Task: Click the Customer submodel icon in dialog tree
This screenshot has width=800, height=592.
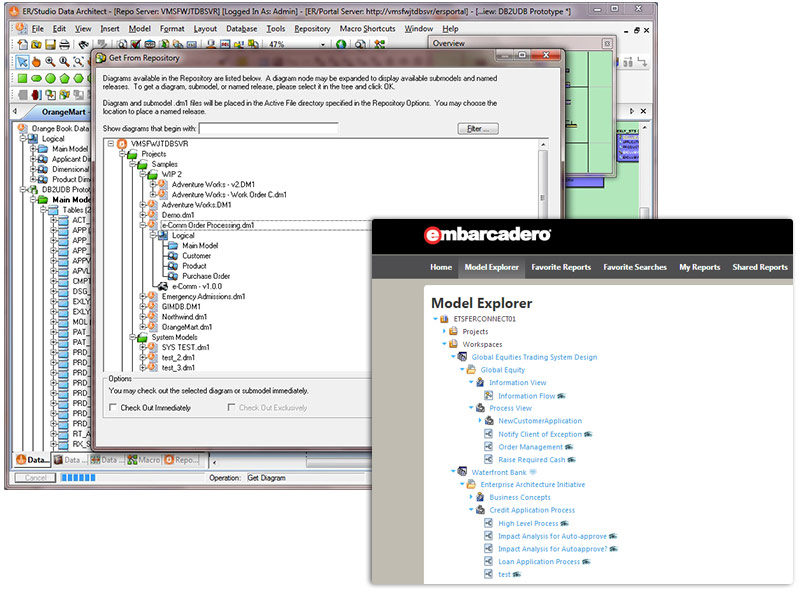Action: click(173, 256)
